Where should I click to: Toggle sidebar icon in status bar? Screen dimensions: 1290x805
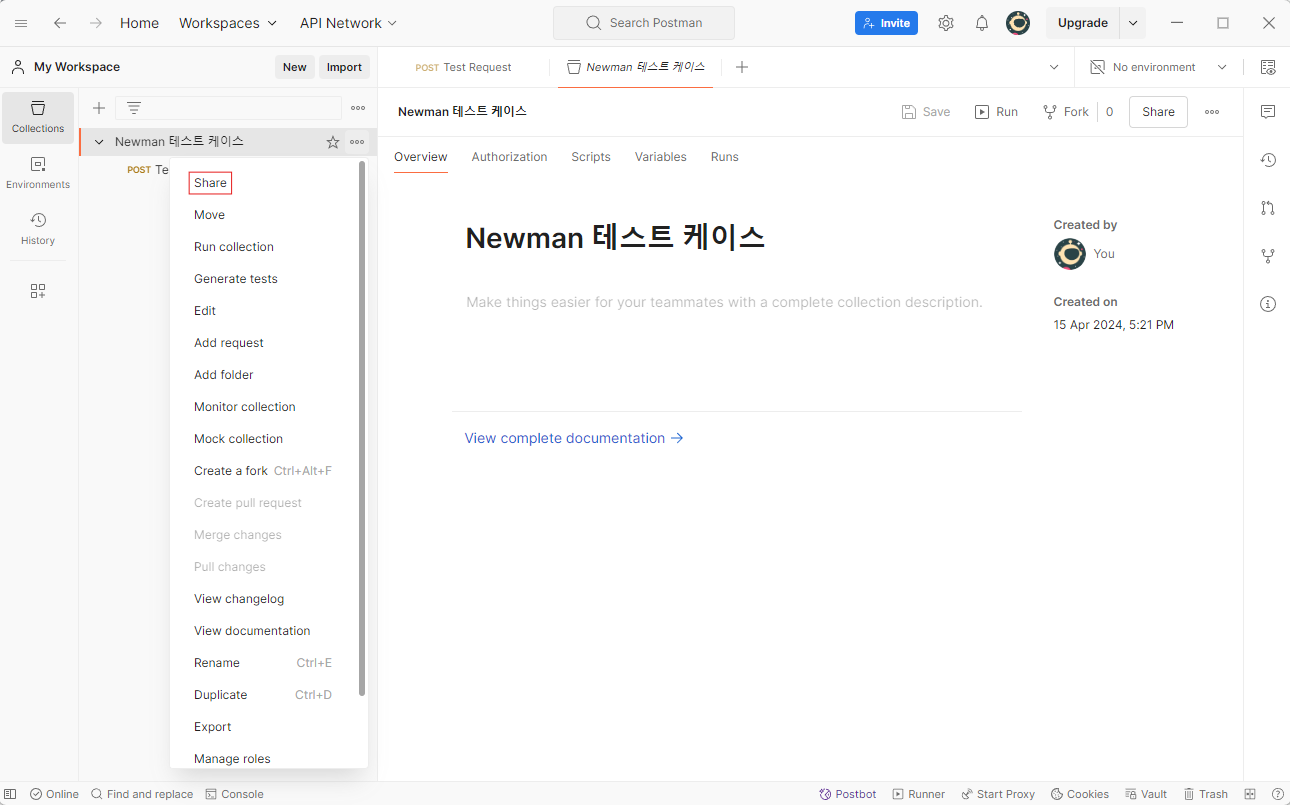(10, 794)
